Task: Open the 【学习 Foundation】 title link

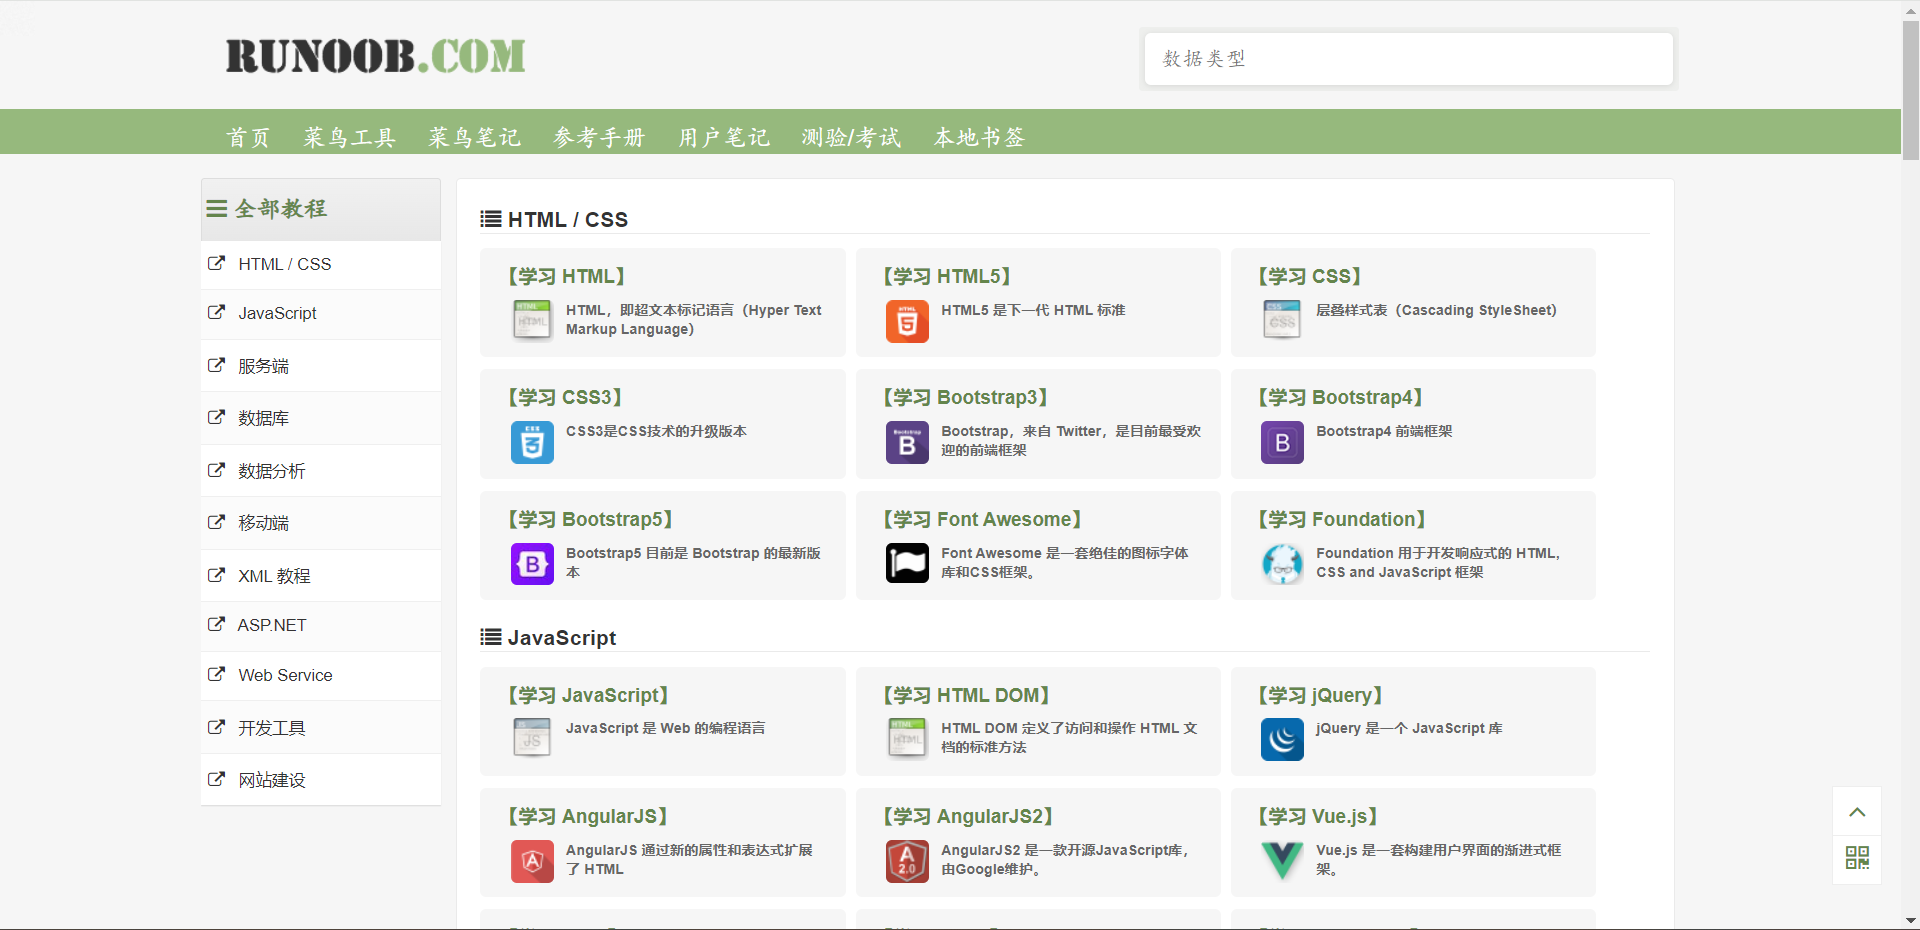Action: point(1342,519)
